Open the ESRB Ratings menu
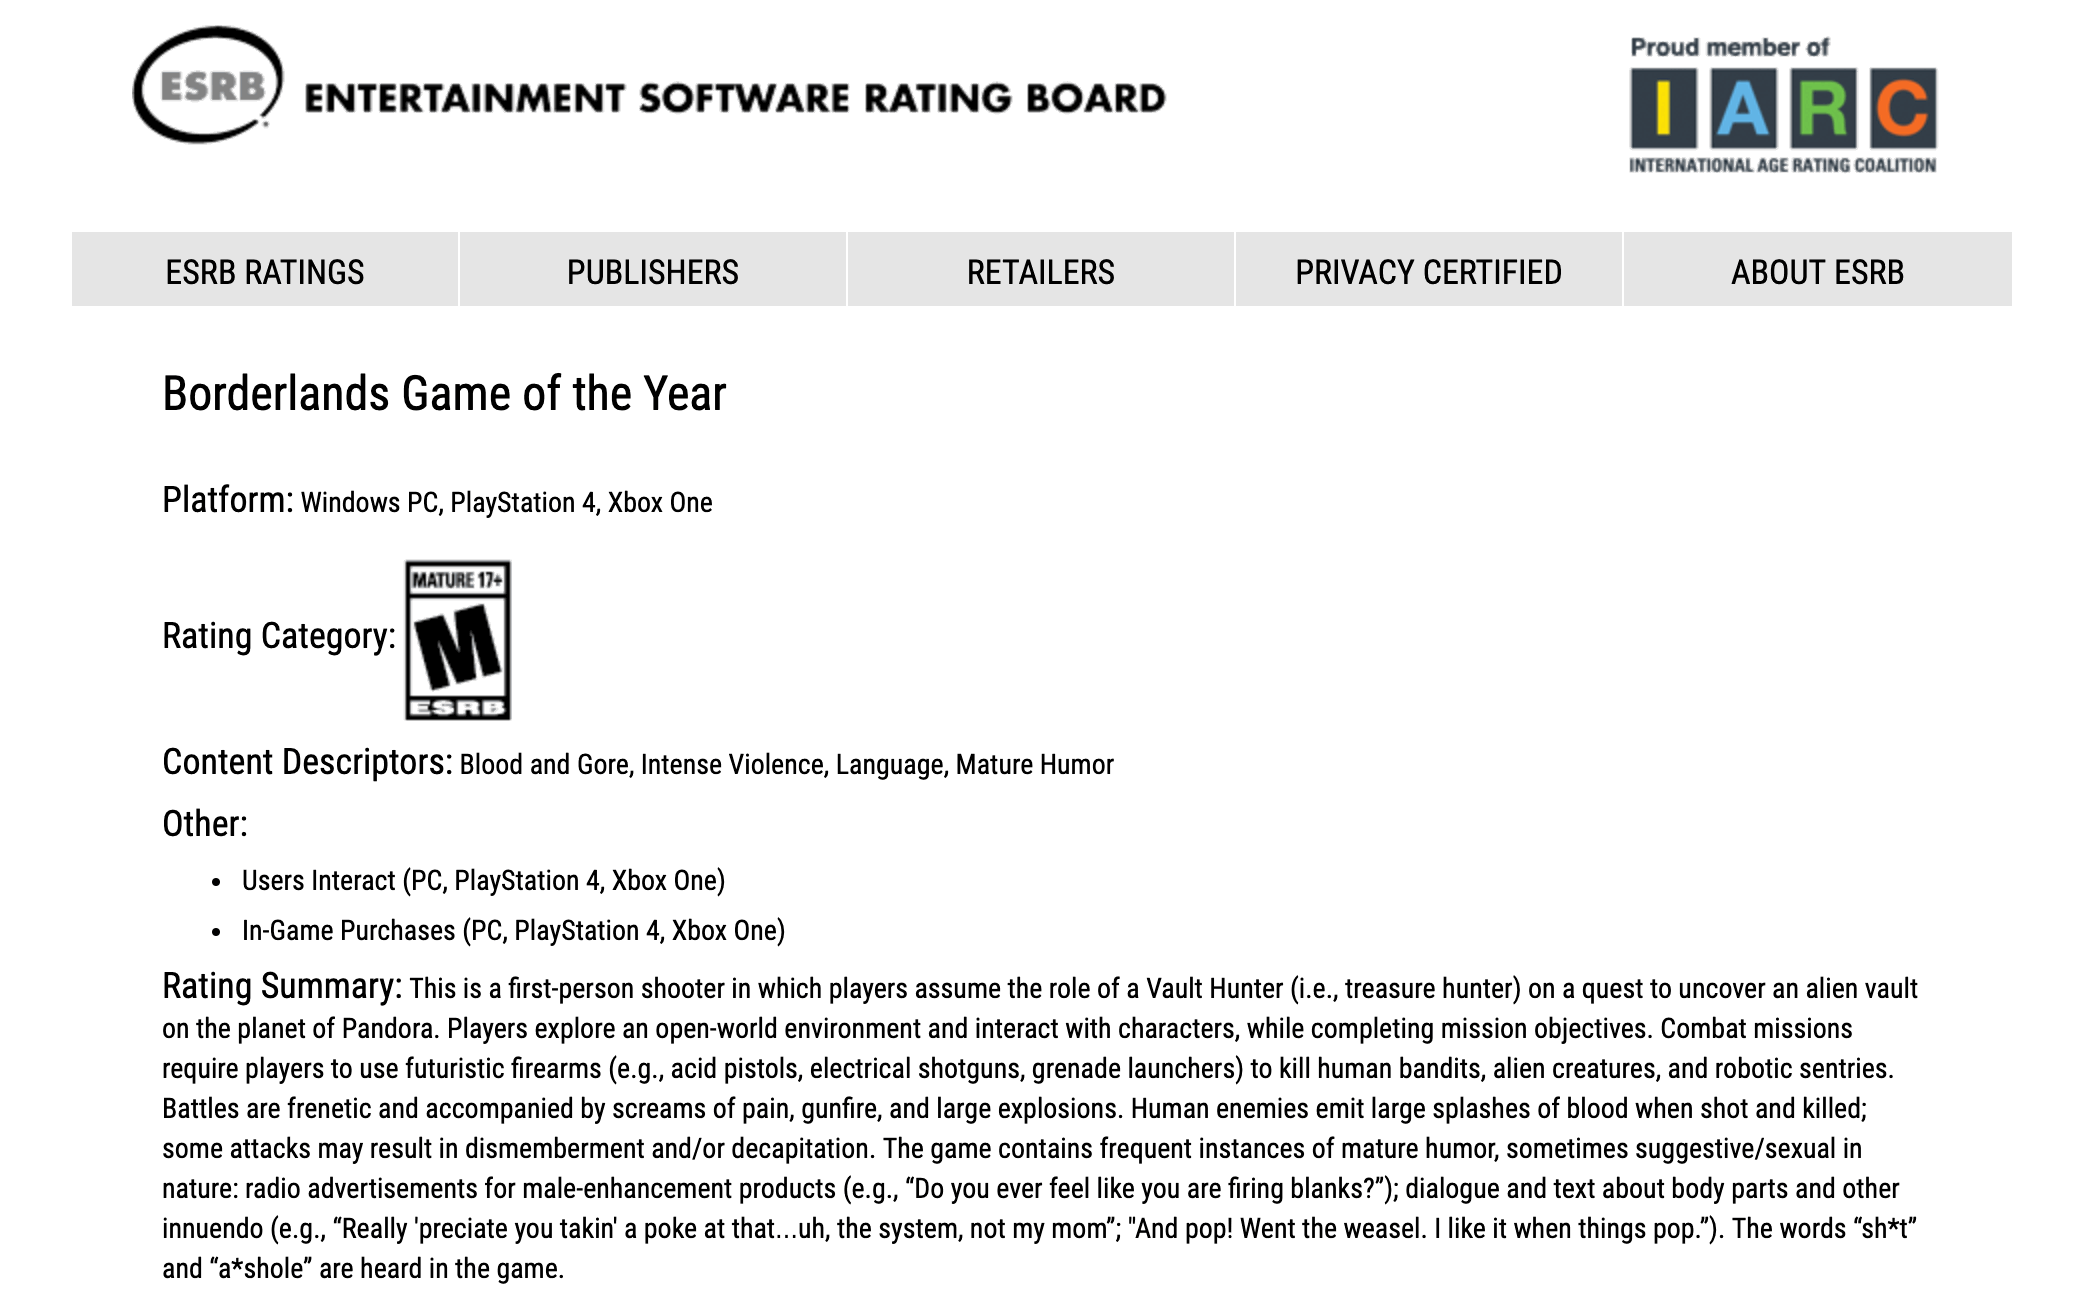This screenshot has height=1306, width=2098. (265, 270)
